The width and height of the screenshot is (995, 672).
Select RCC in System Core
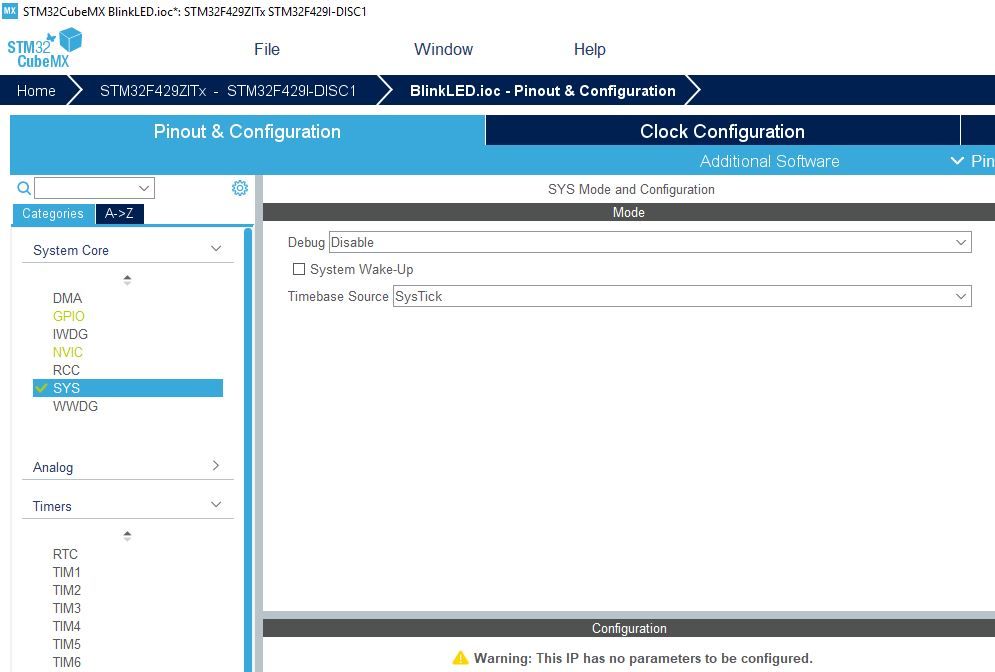click(x=67, y=370)
